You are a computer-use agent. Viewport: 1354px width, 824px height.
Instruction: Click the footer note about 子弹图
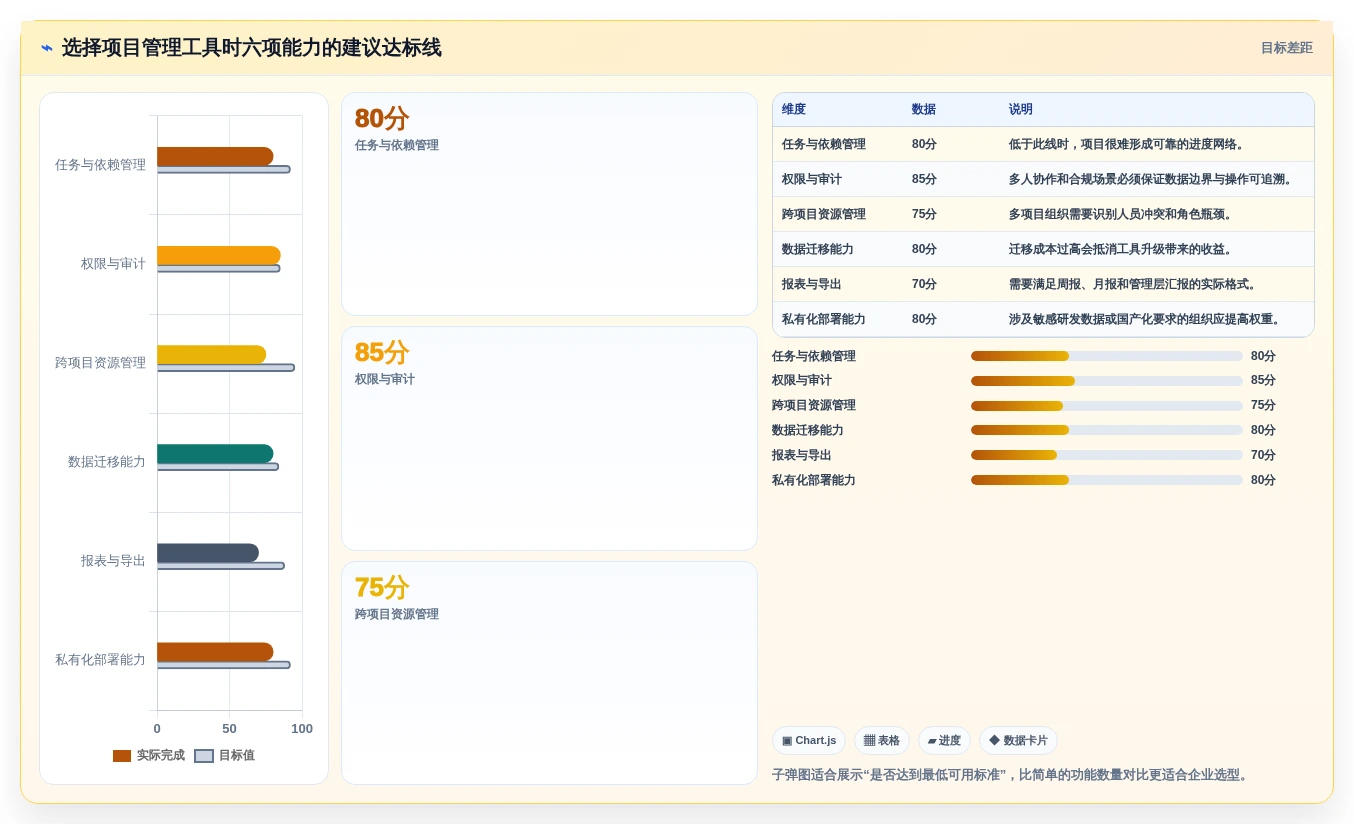click(x=1012, y=775)
